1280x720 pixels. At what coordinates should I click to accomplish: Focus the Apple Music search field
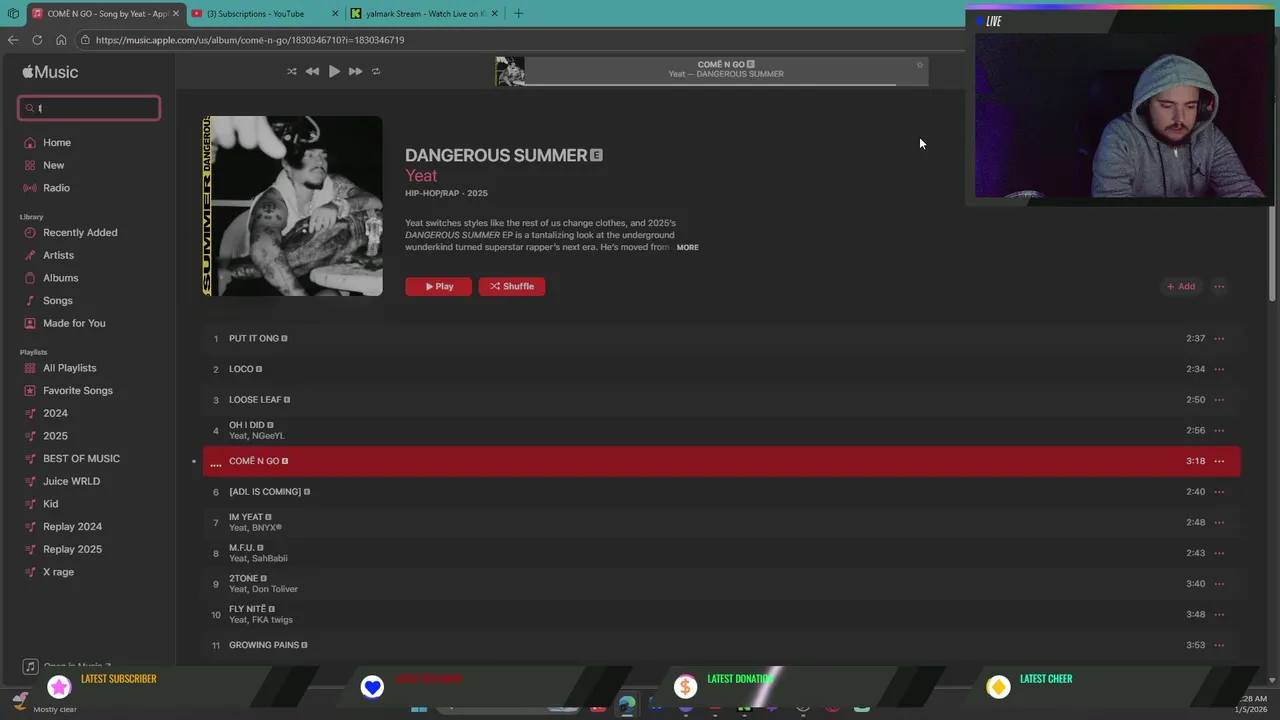click(x=89, y=108)
